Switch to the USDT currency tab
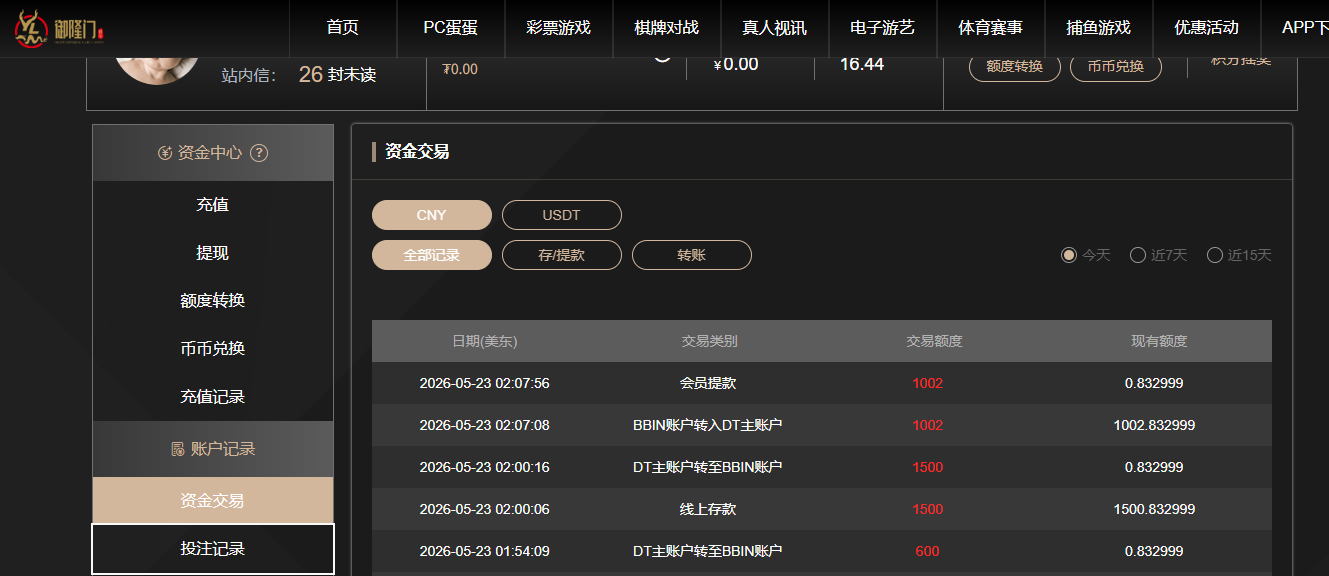This screenshot has height=576, width=1329. [562, 215]
